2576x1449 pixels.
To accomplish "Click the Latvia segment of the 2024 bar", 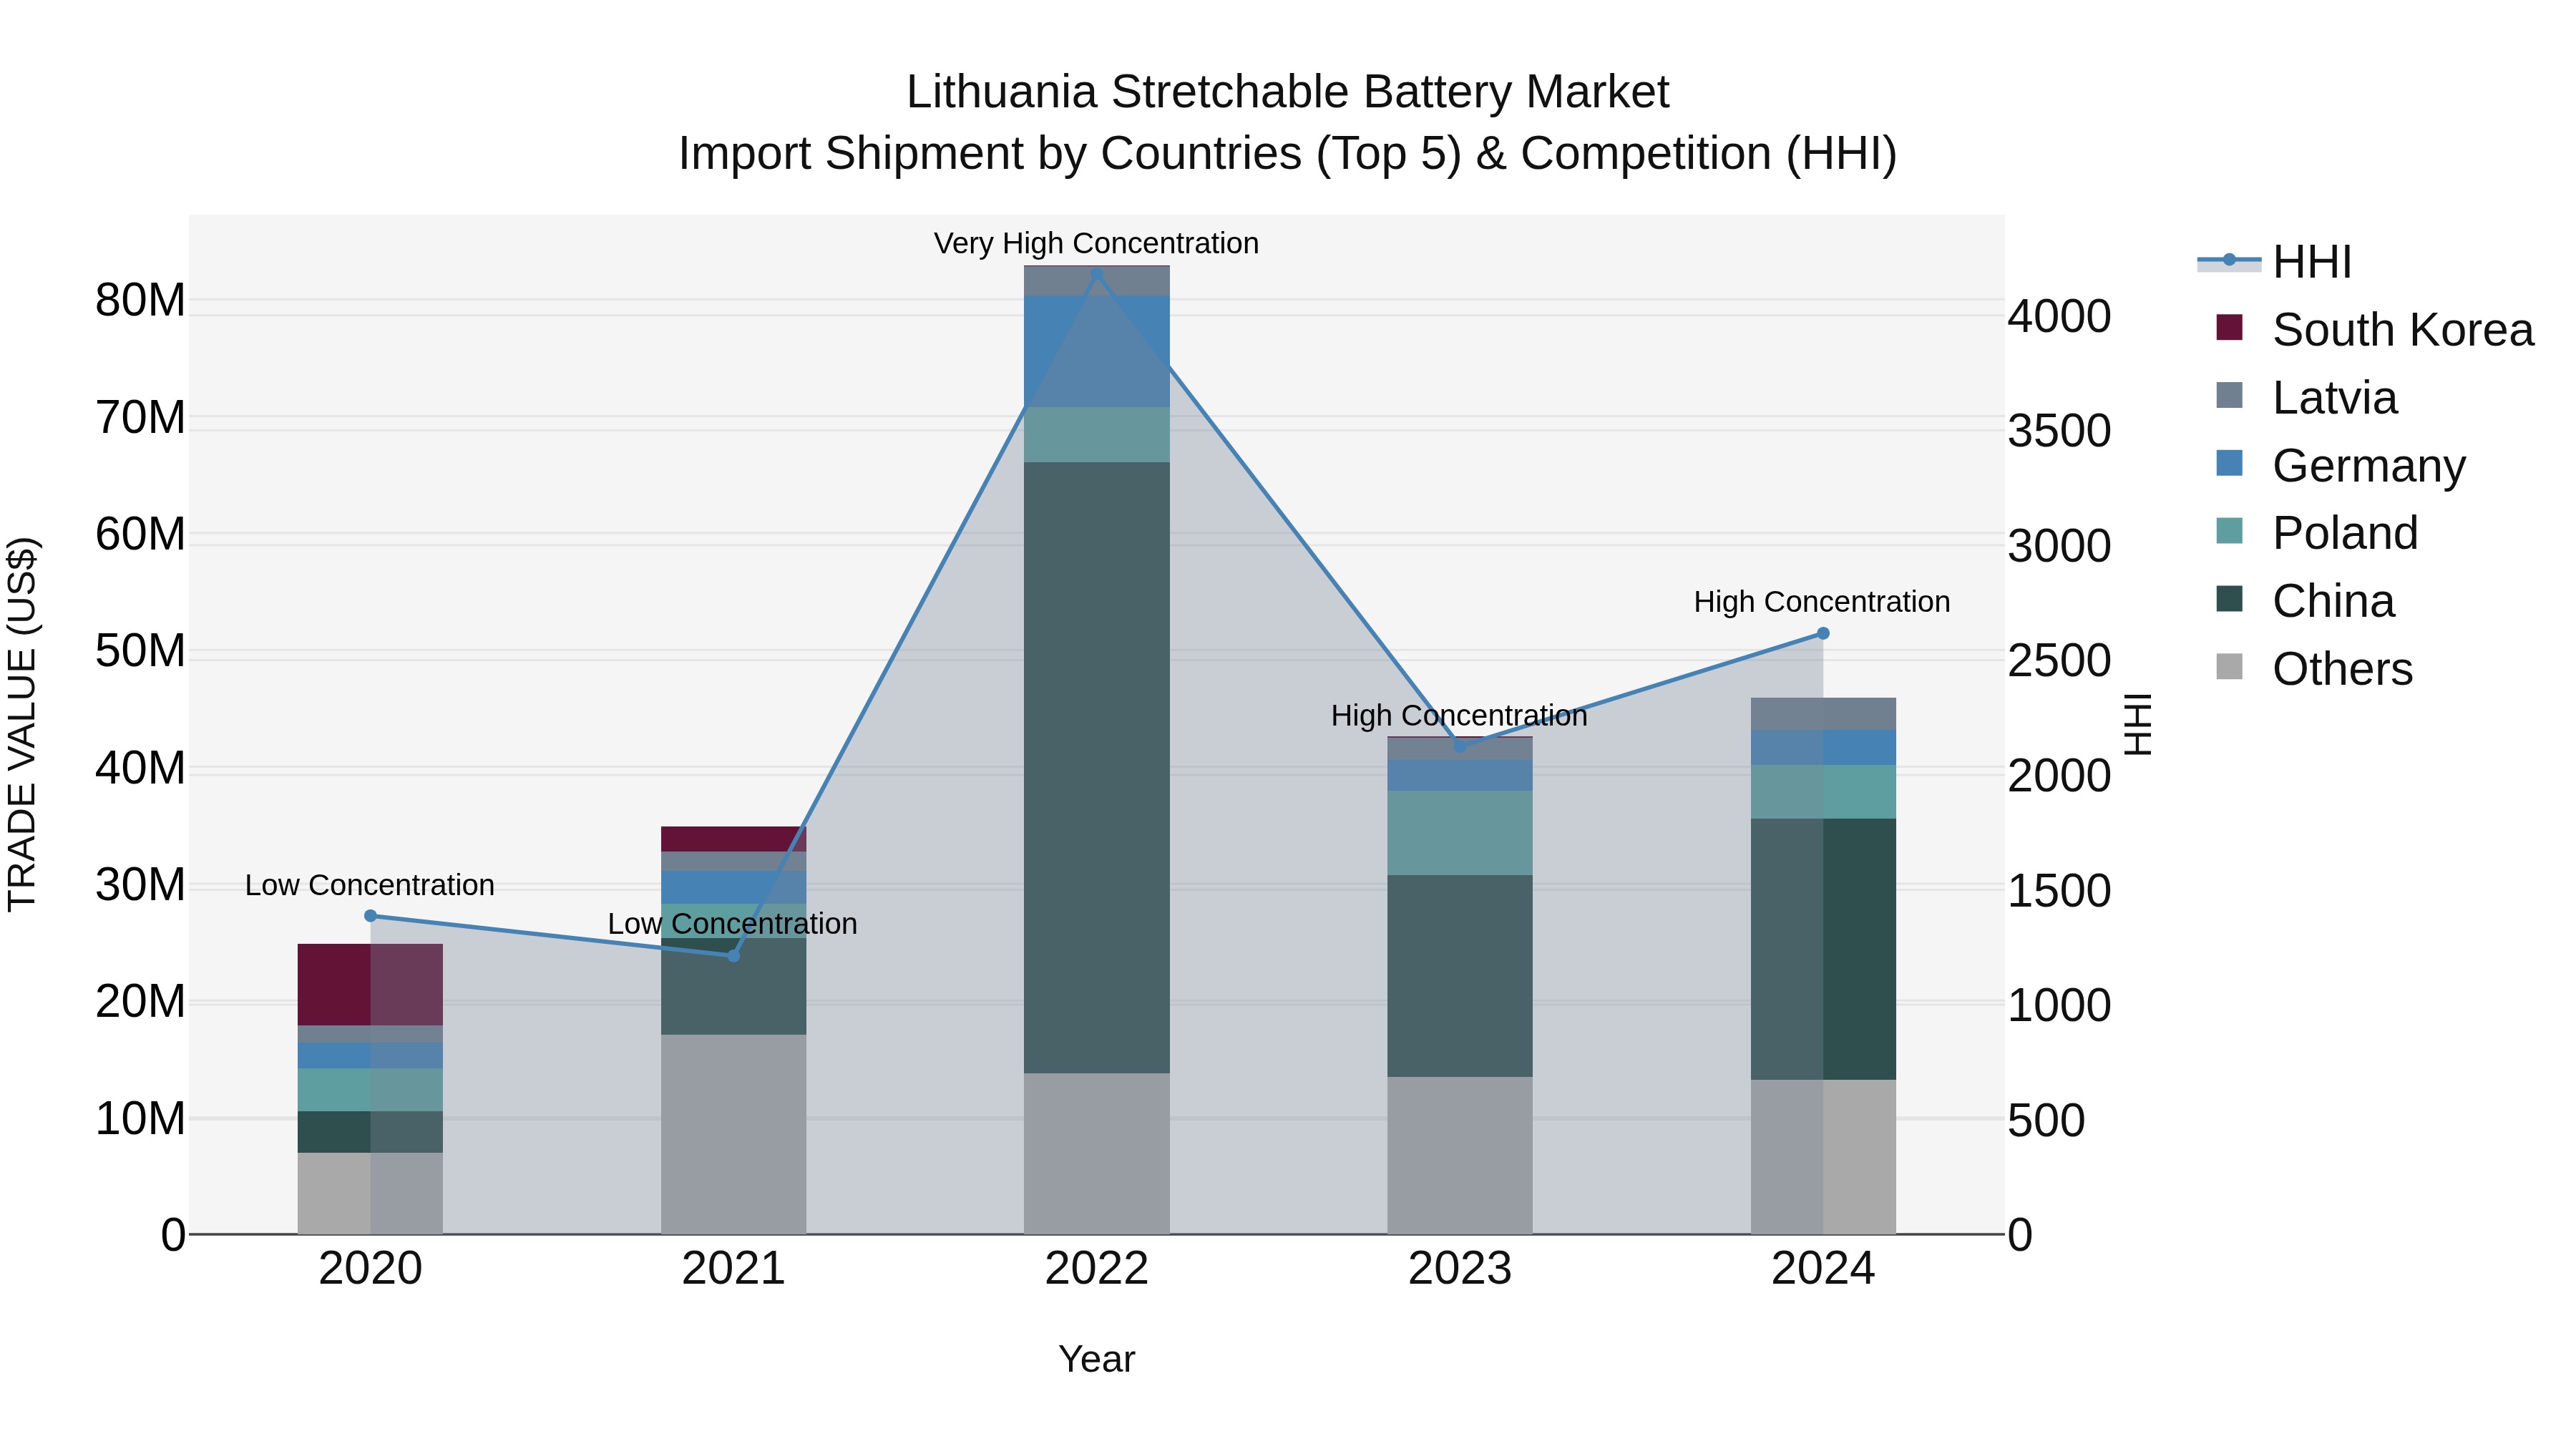I will 1823,714.
